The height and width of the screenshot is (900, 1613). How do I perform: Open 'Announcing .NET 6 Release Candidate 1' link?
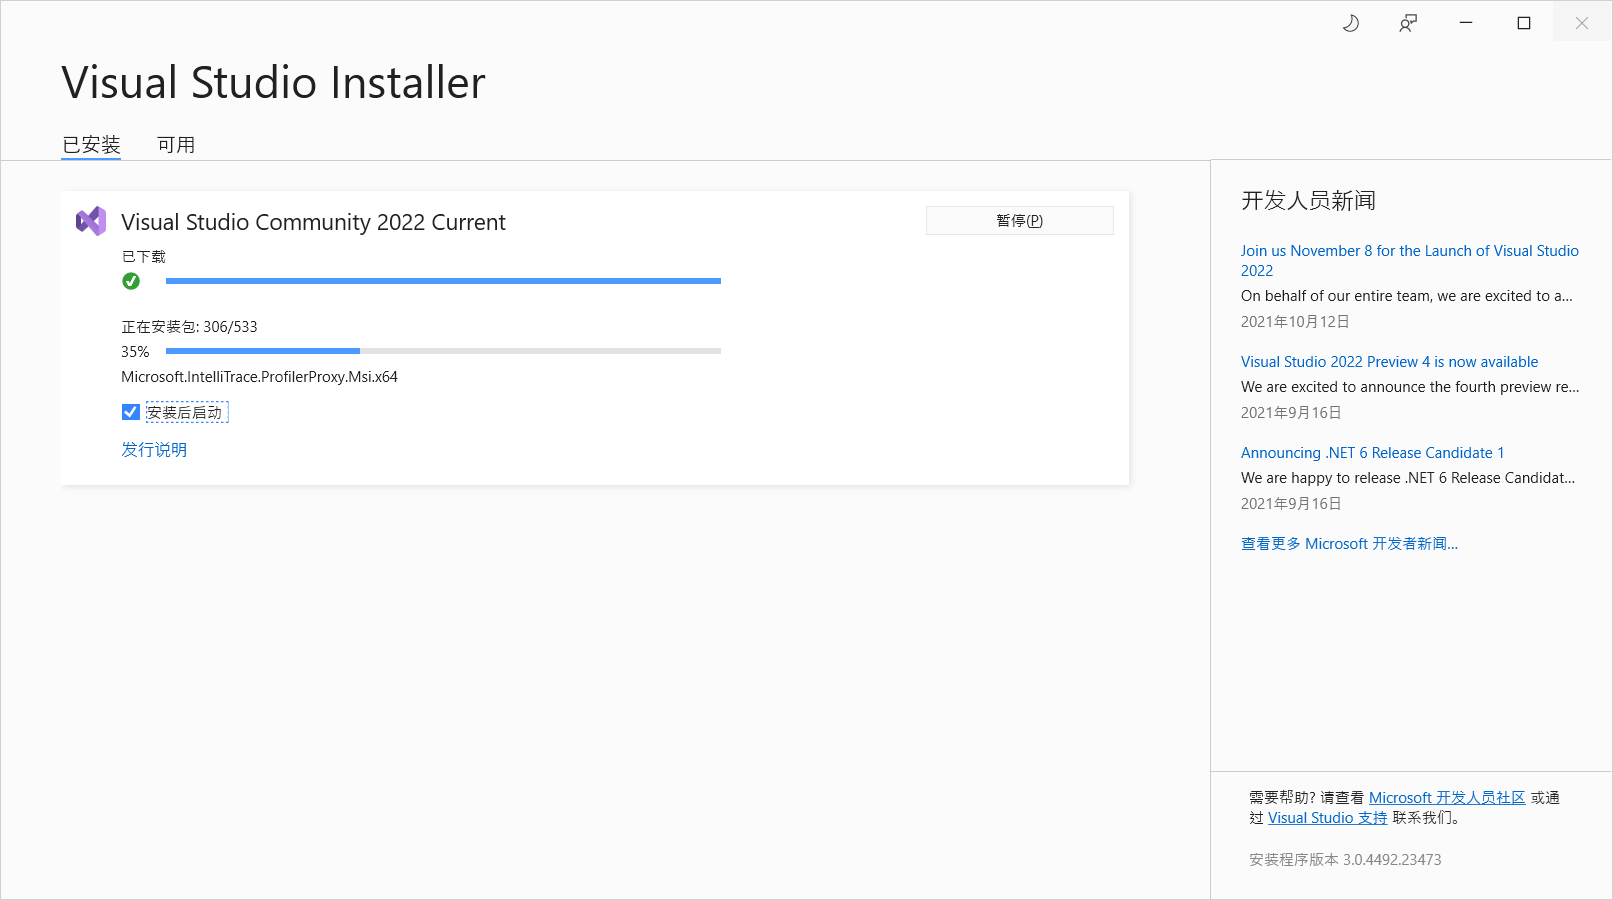[x=1373, y=453]
